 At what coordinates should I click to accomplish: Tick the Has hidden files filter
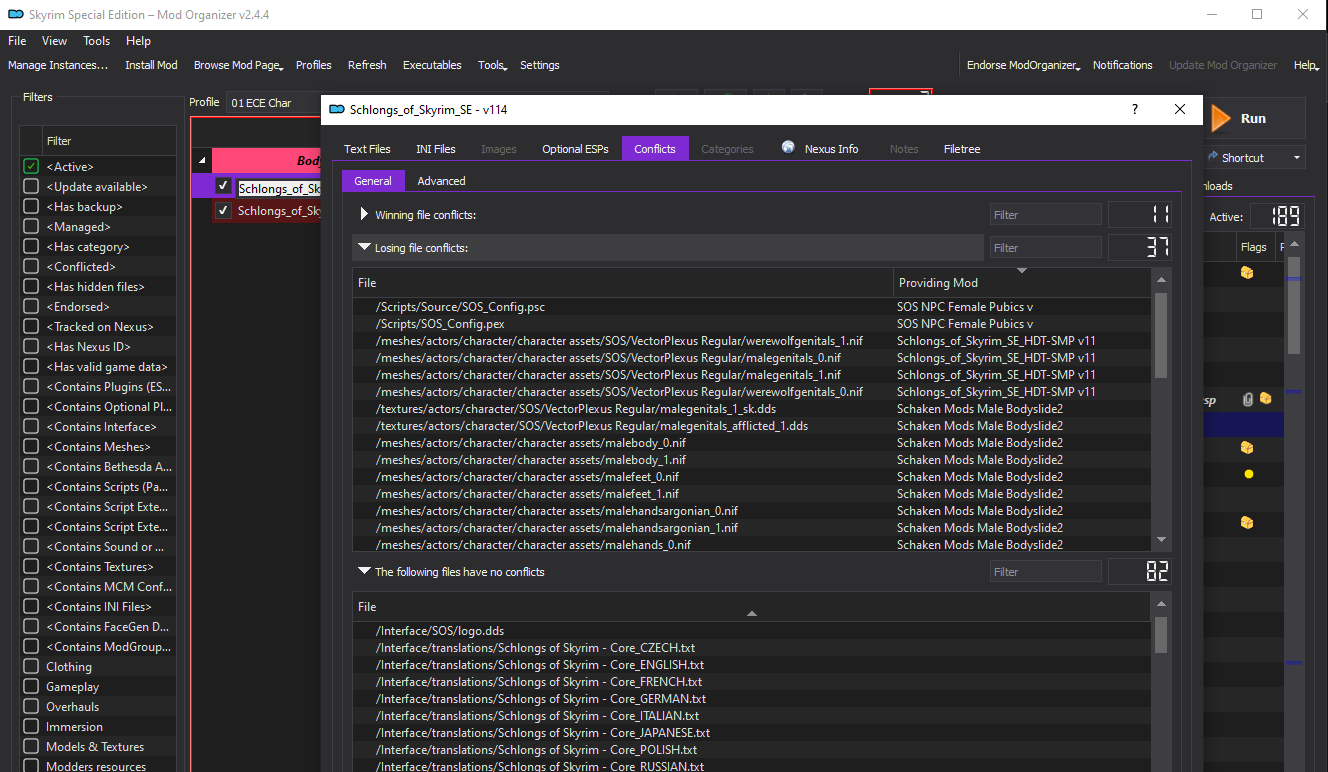tap(31, 286)
